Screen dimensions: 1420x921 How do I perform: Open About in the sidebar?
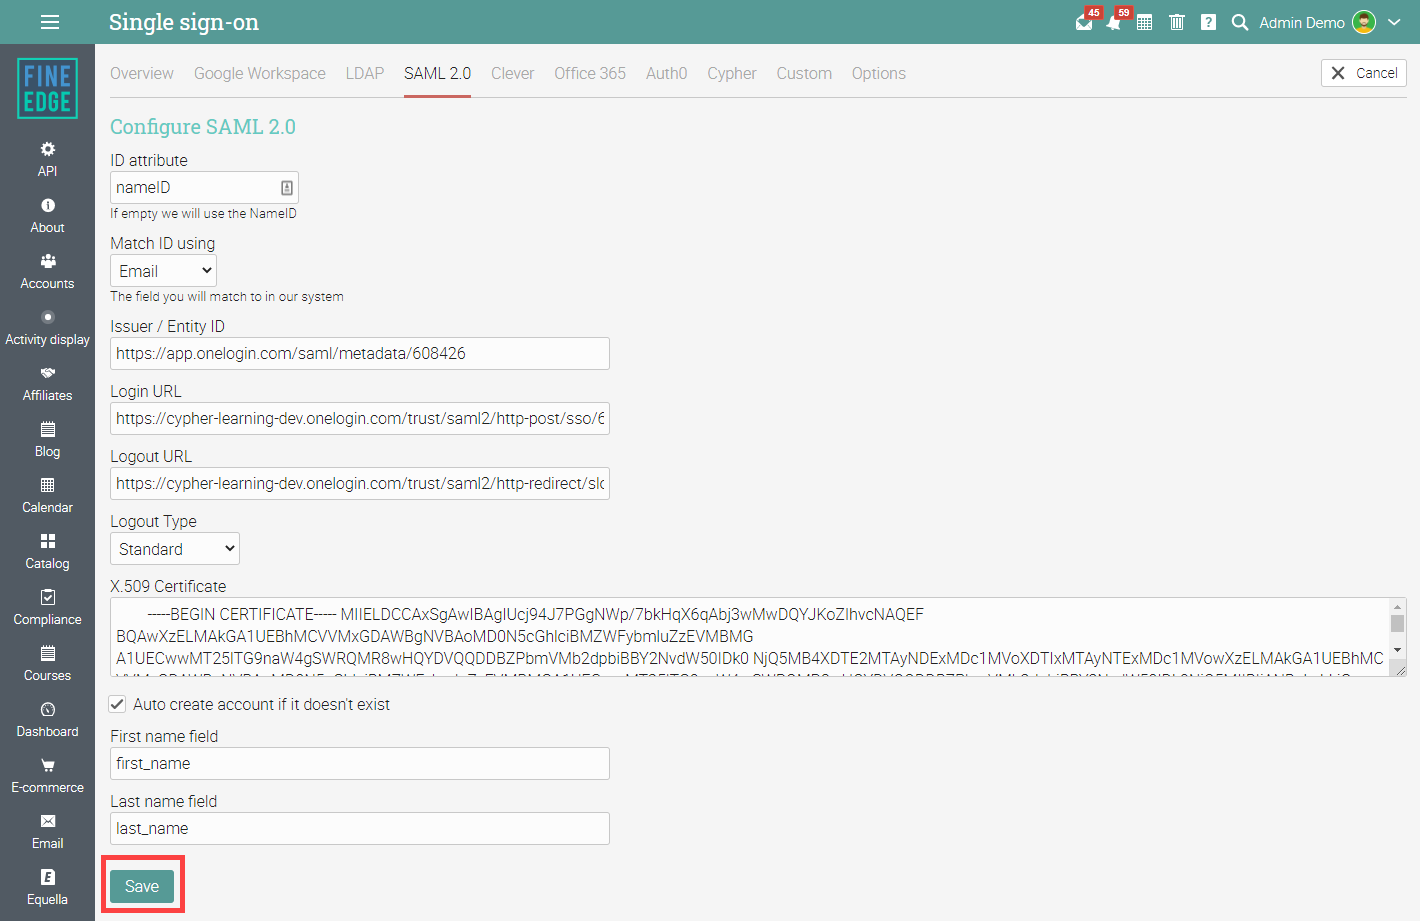click(x=47, y=215)
